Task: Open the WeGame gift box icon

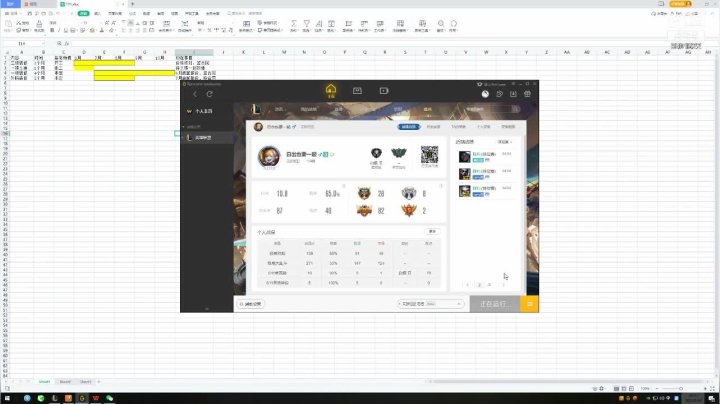Action: click(x=527, y=94)
